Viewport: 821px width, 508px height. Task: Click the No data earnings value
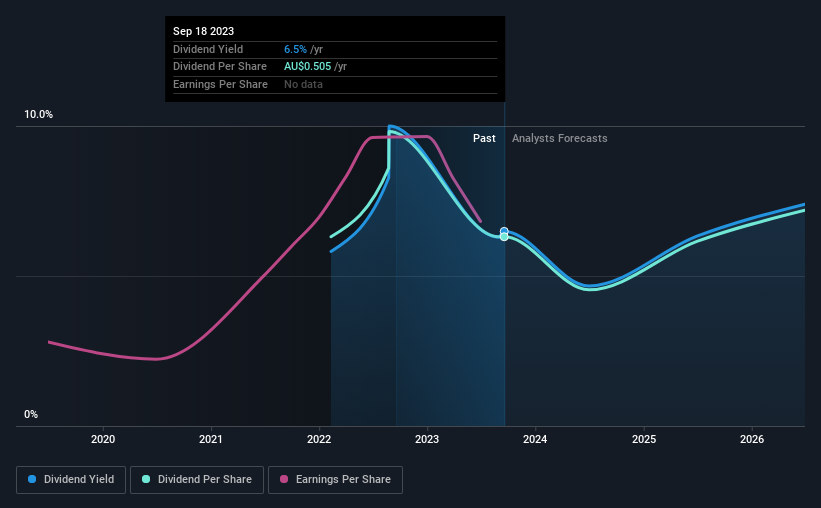[x=303, y=84]
